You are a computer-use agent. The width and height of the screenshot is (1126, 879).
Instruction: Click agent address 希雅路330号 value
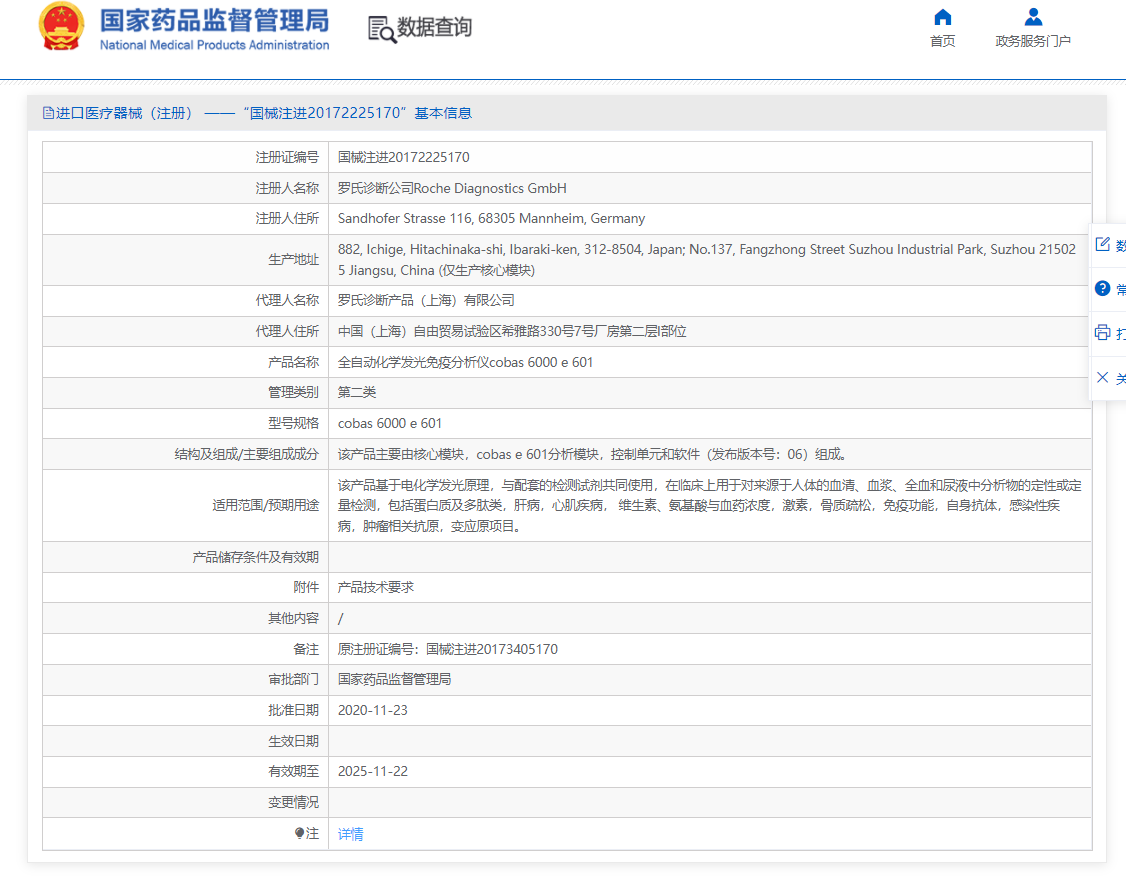(x=512, y=331)
